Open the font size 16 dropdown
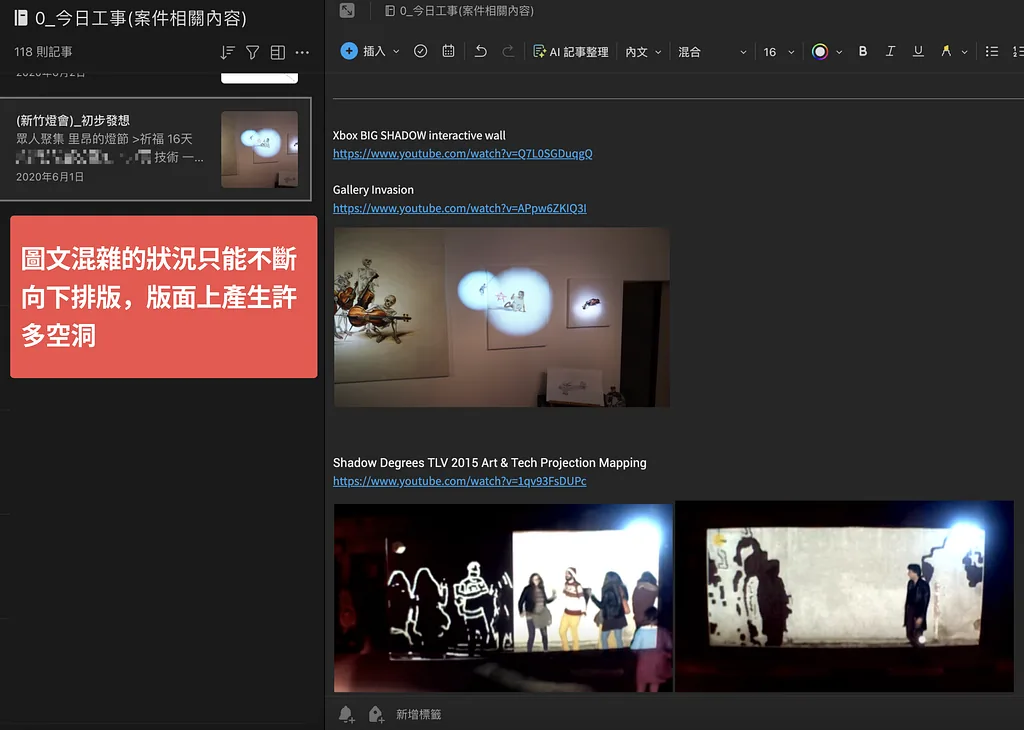 pyautogui.click(x=778, y=52)
